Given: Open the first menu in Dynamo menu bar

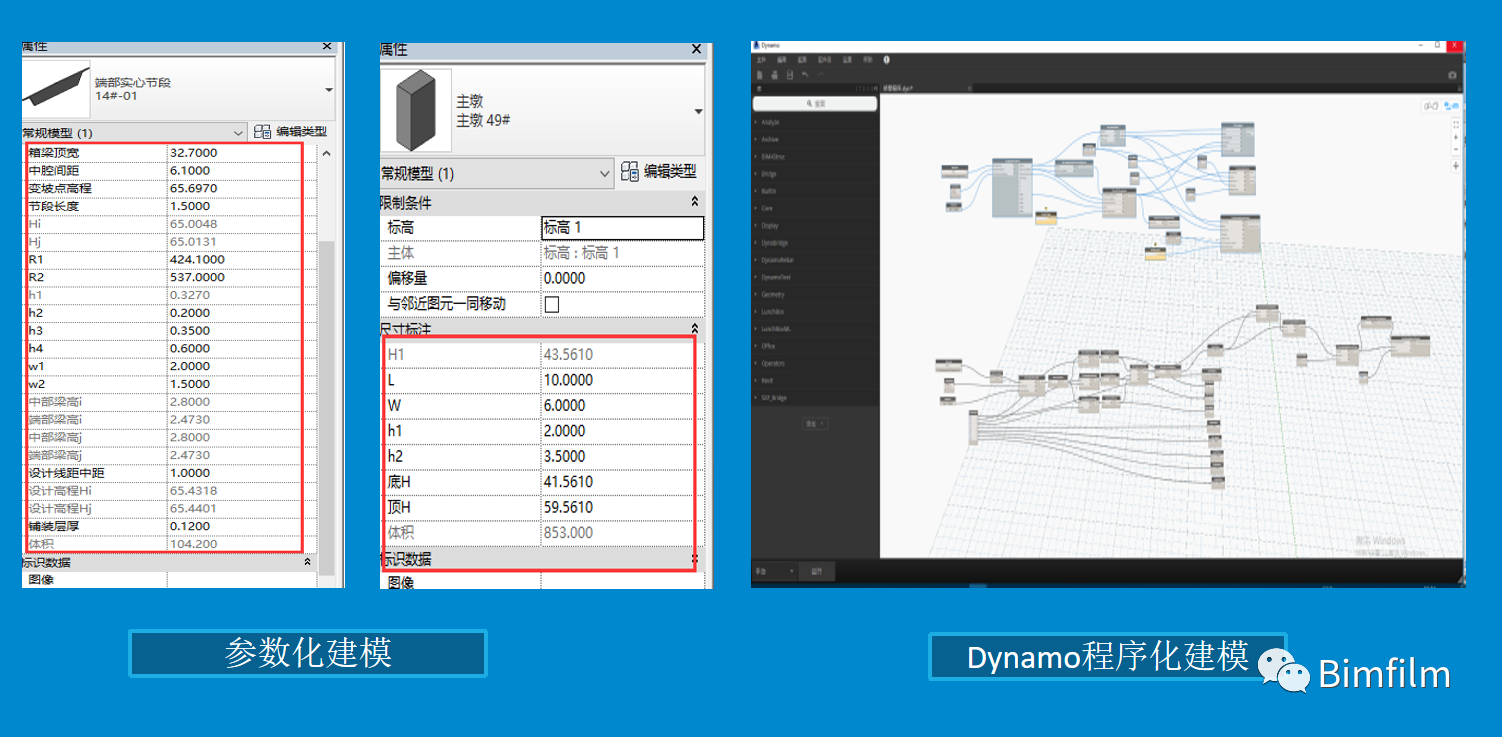Looking at the screenshot, I should pos(761,60).
